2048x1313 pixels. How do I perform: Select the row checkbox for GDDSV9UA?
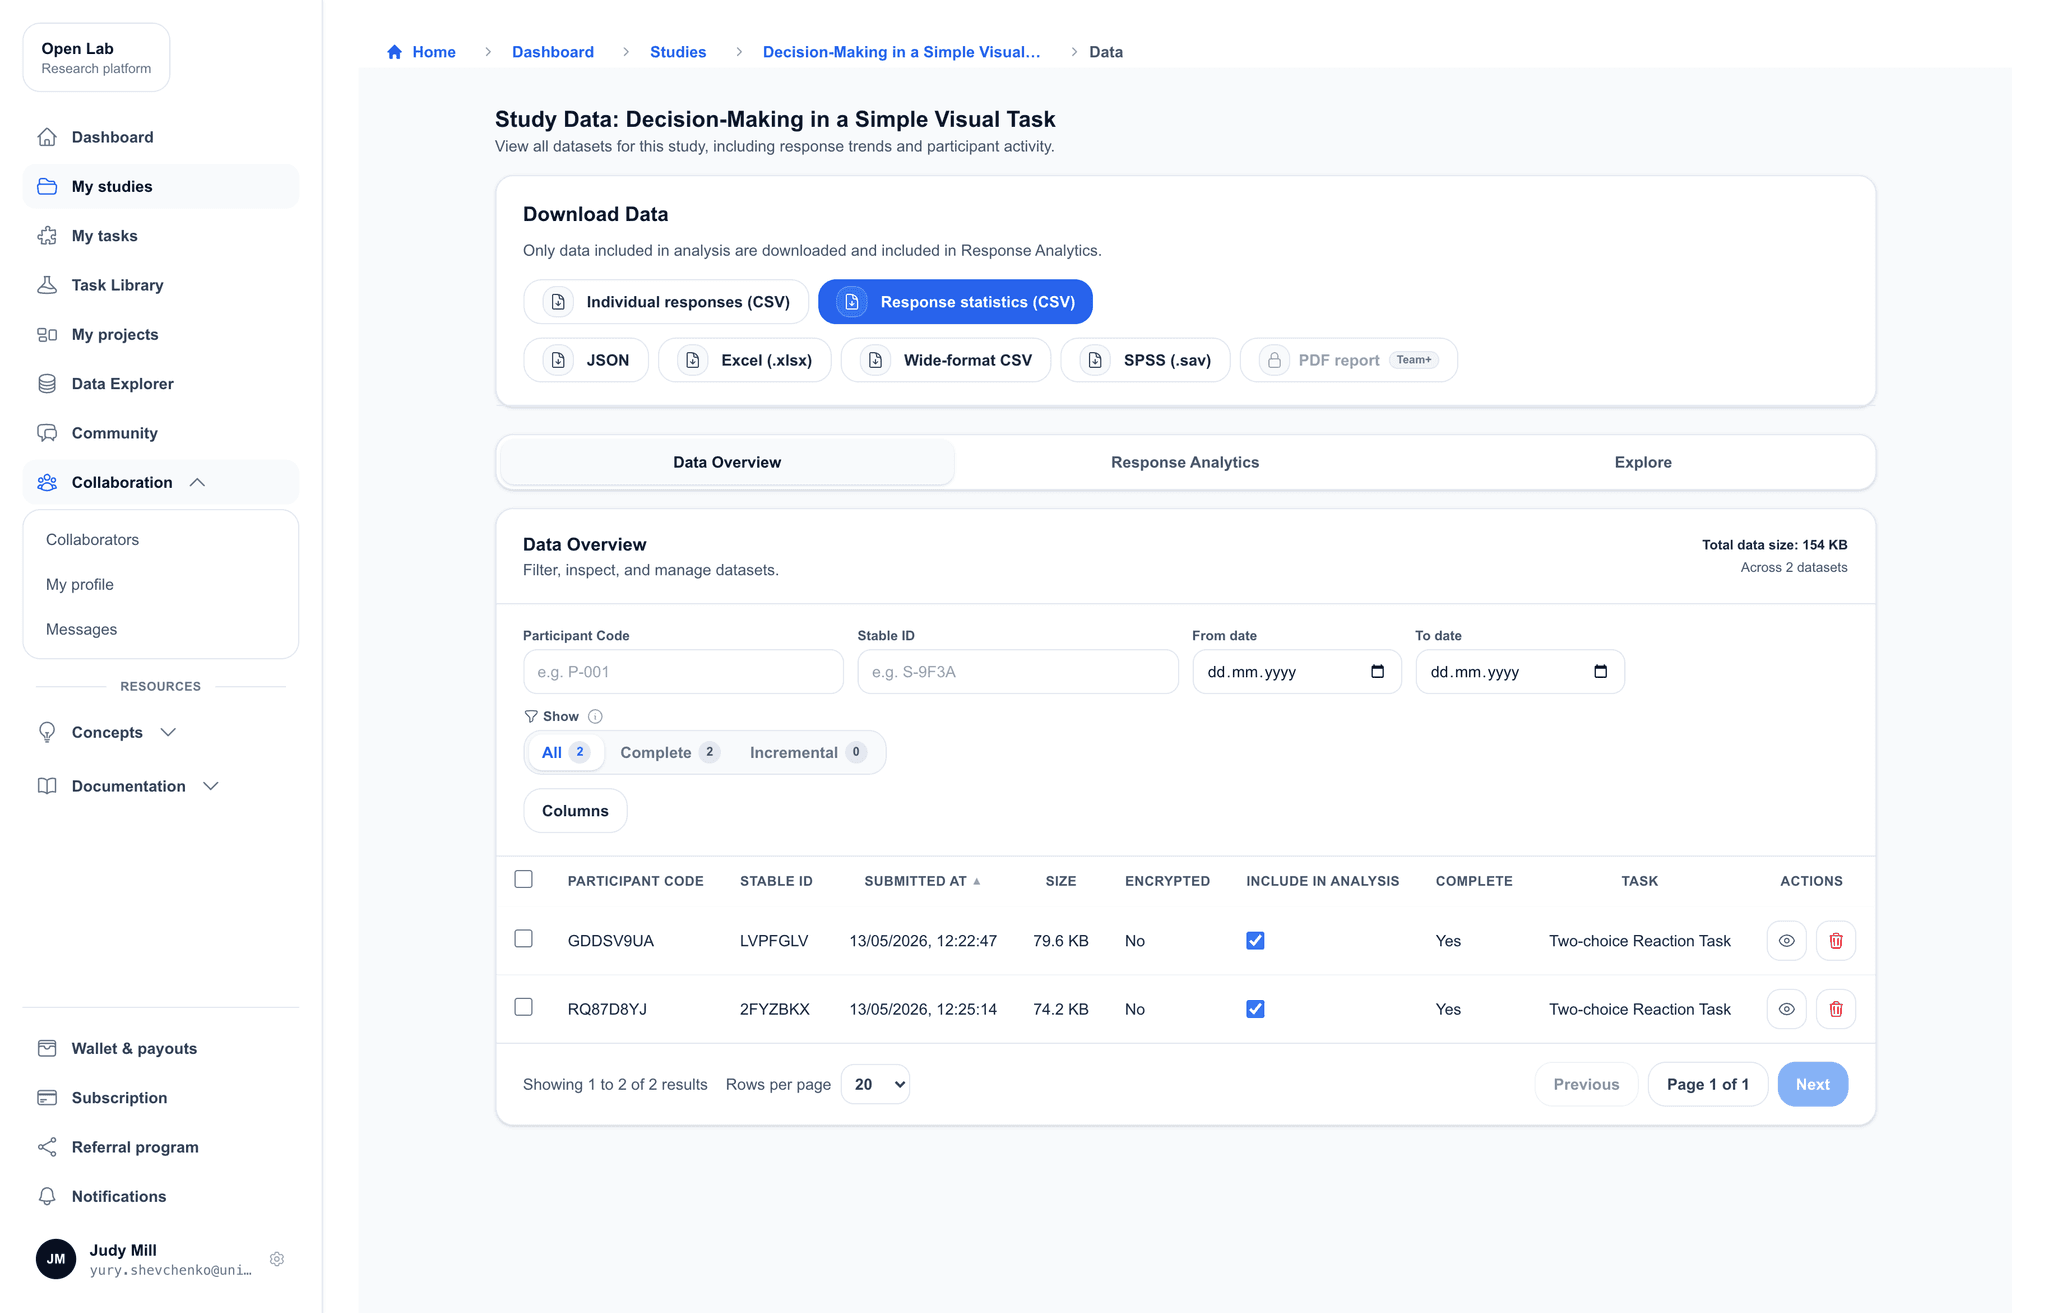coord(523,939)
